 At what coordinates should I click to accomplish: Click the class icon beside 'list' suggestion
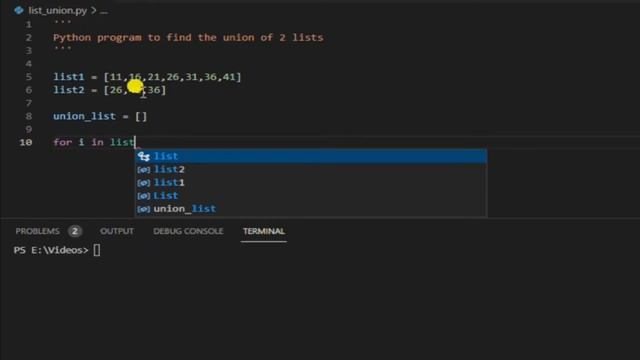tap(144, 156)
